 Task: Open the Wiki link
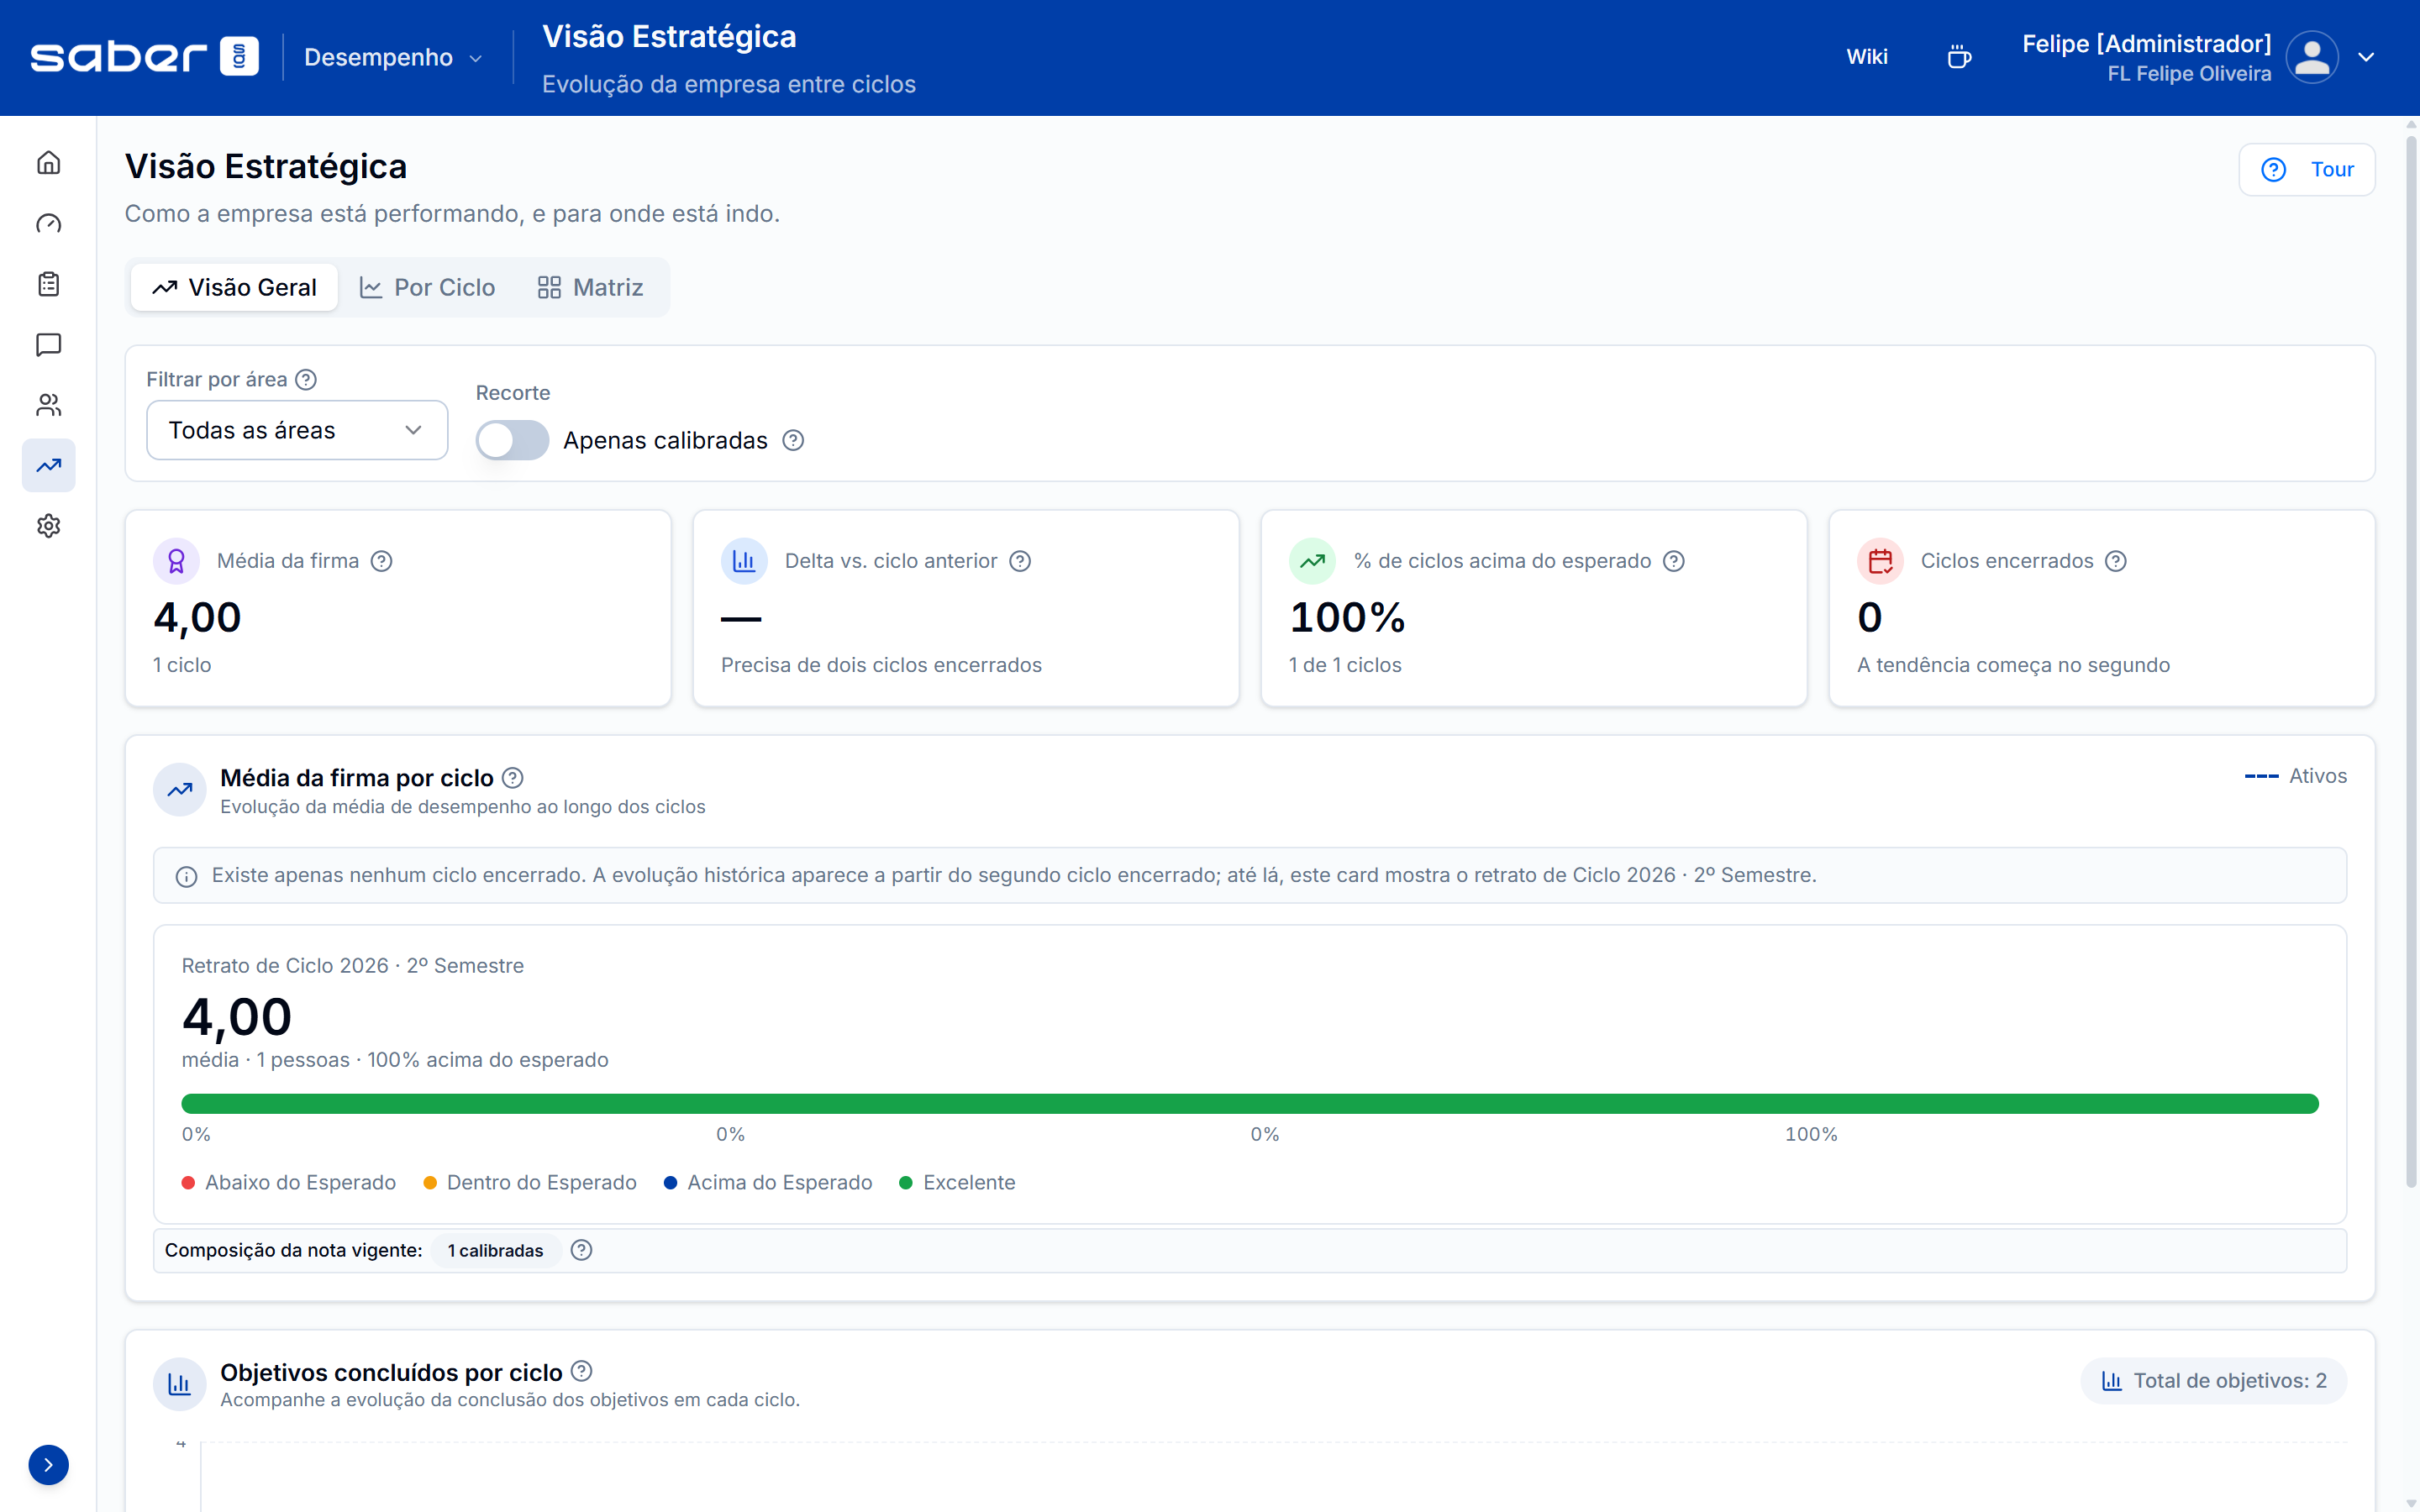tap(1867, 57)
